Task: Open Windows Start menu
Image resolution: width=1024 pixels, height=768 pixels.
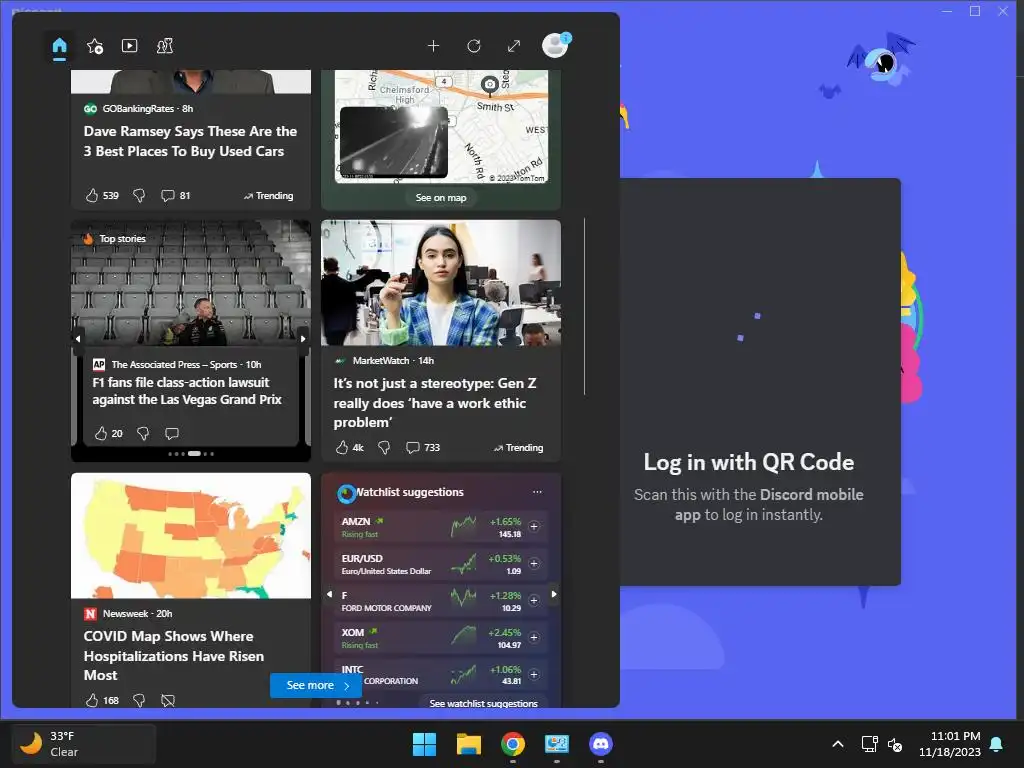Action: (424, 744)
